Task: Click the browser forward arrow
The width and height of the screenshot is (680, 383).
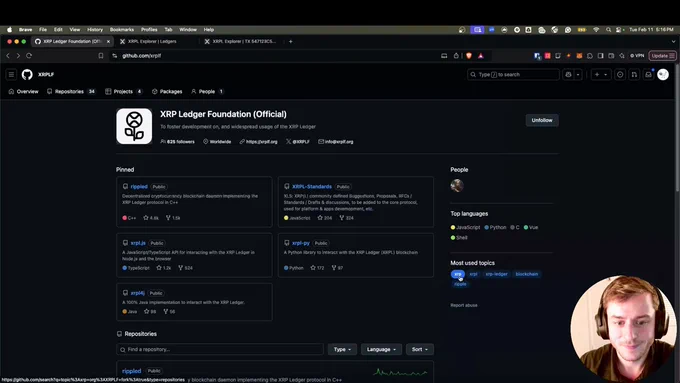Action: click(18, 56)
